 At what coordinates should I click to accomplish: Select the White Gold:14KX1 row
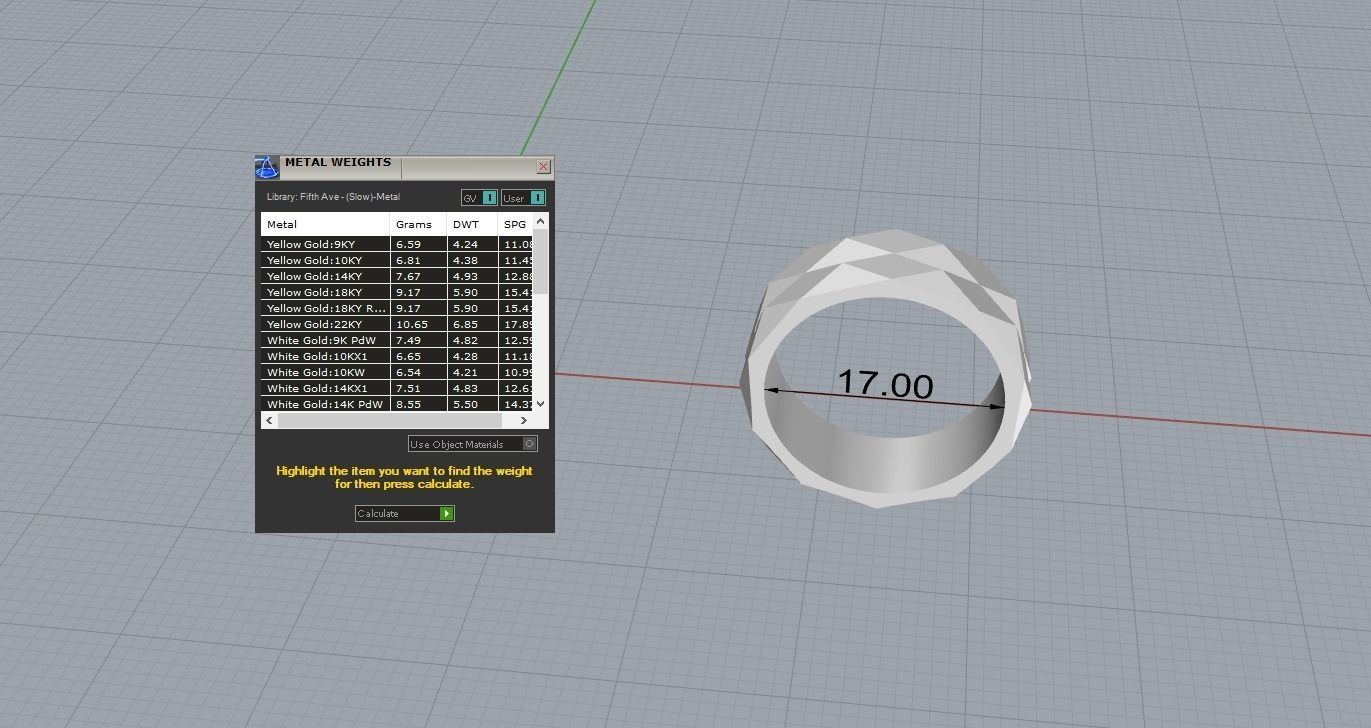(398, 388)
